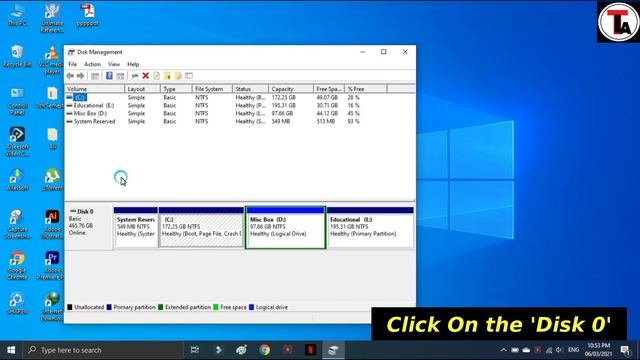Image resolution: width=640 pixels, height=360 pixels.
Task: Open the File menu
Action: pyautogui.click(x=73, y=64)
